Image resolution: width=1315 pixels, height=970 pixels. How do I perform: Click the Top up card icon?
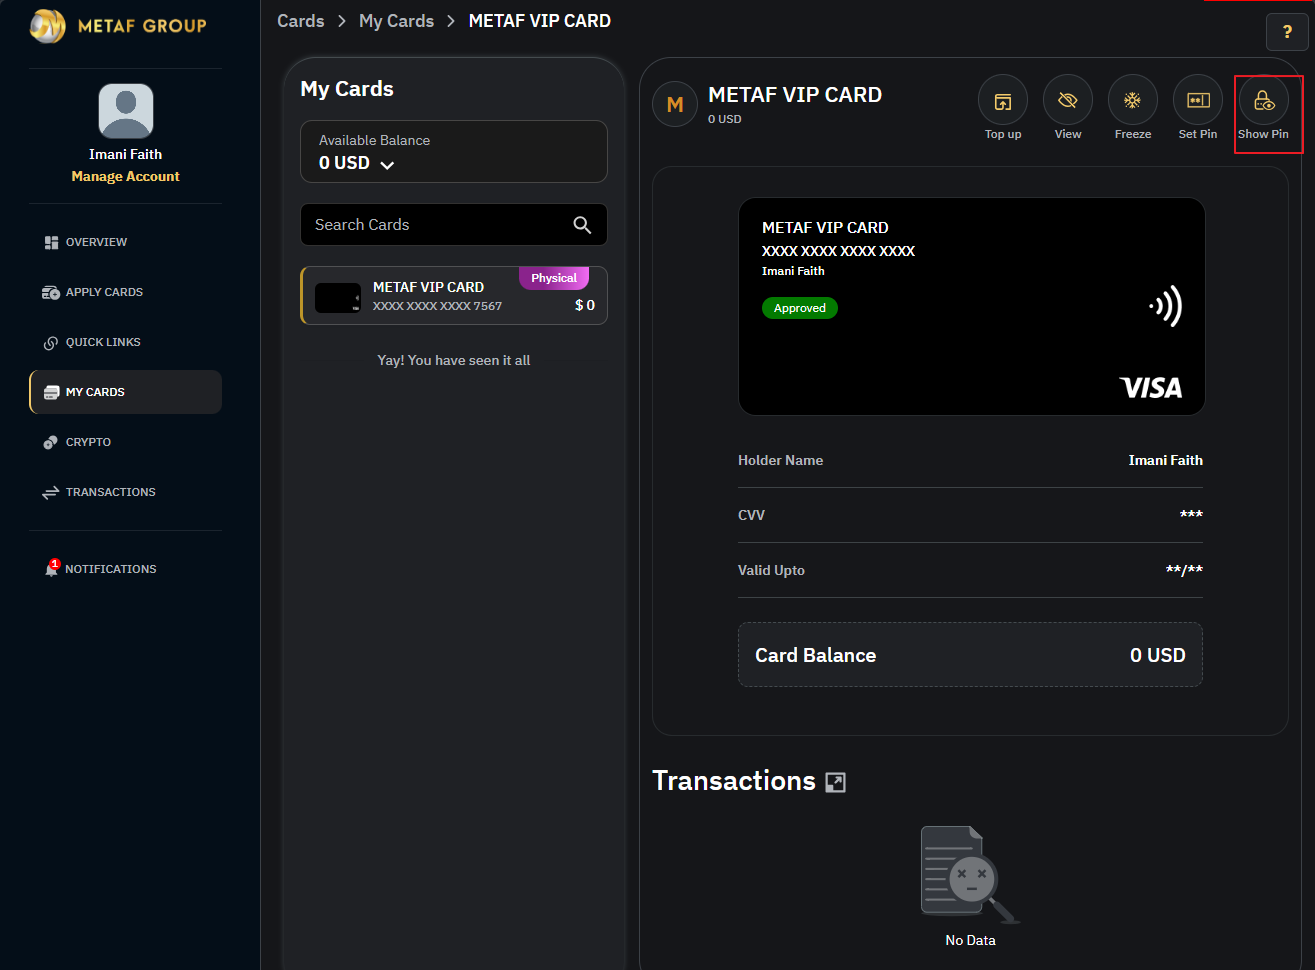pos(1003,100)
